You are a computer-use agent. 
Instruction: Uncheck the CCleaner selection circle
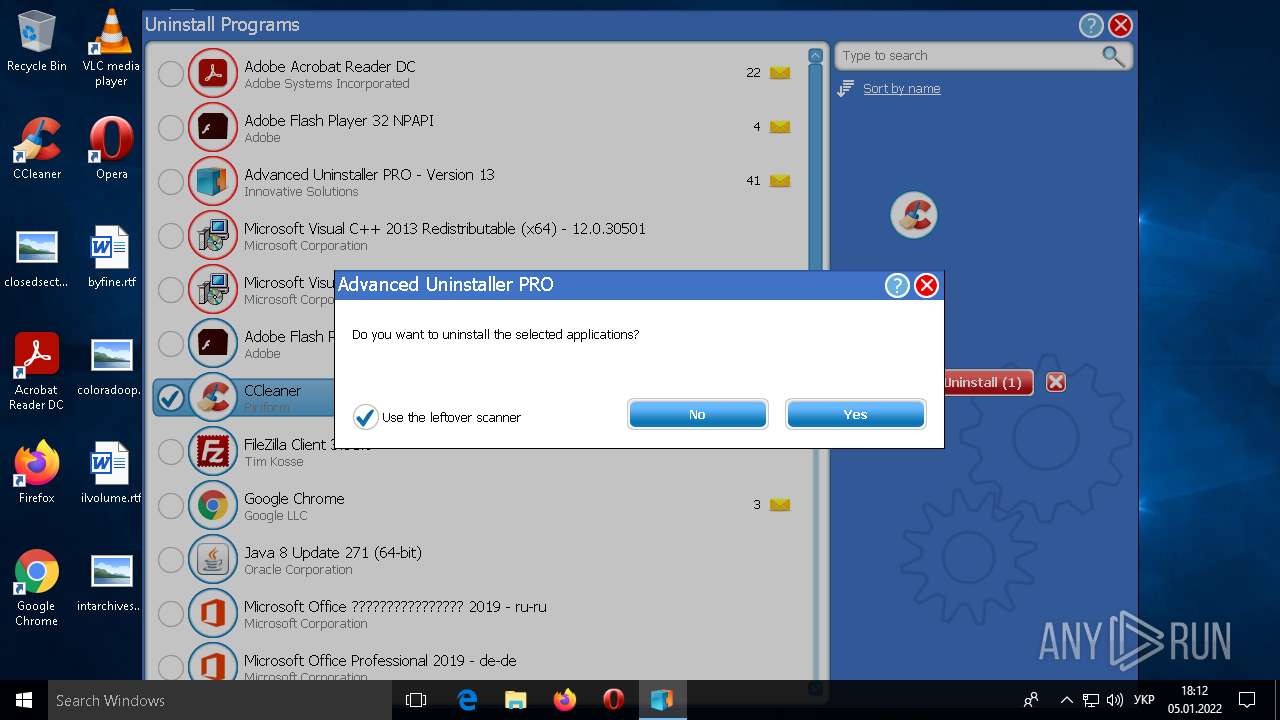(x=171, y=398)
